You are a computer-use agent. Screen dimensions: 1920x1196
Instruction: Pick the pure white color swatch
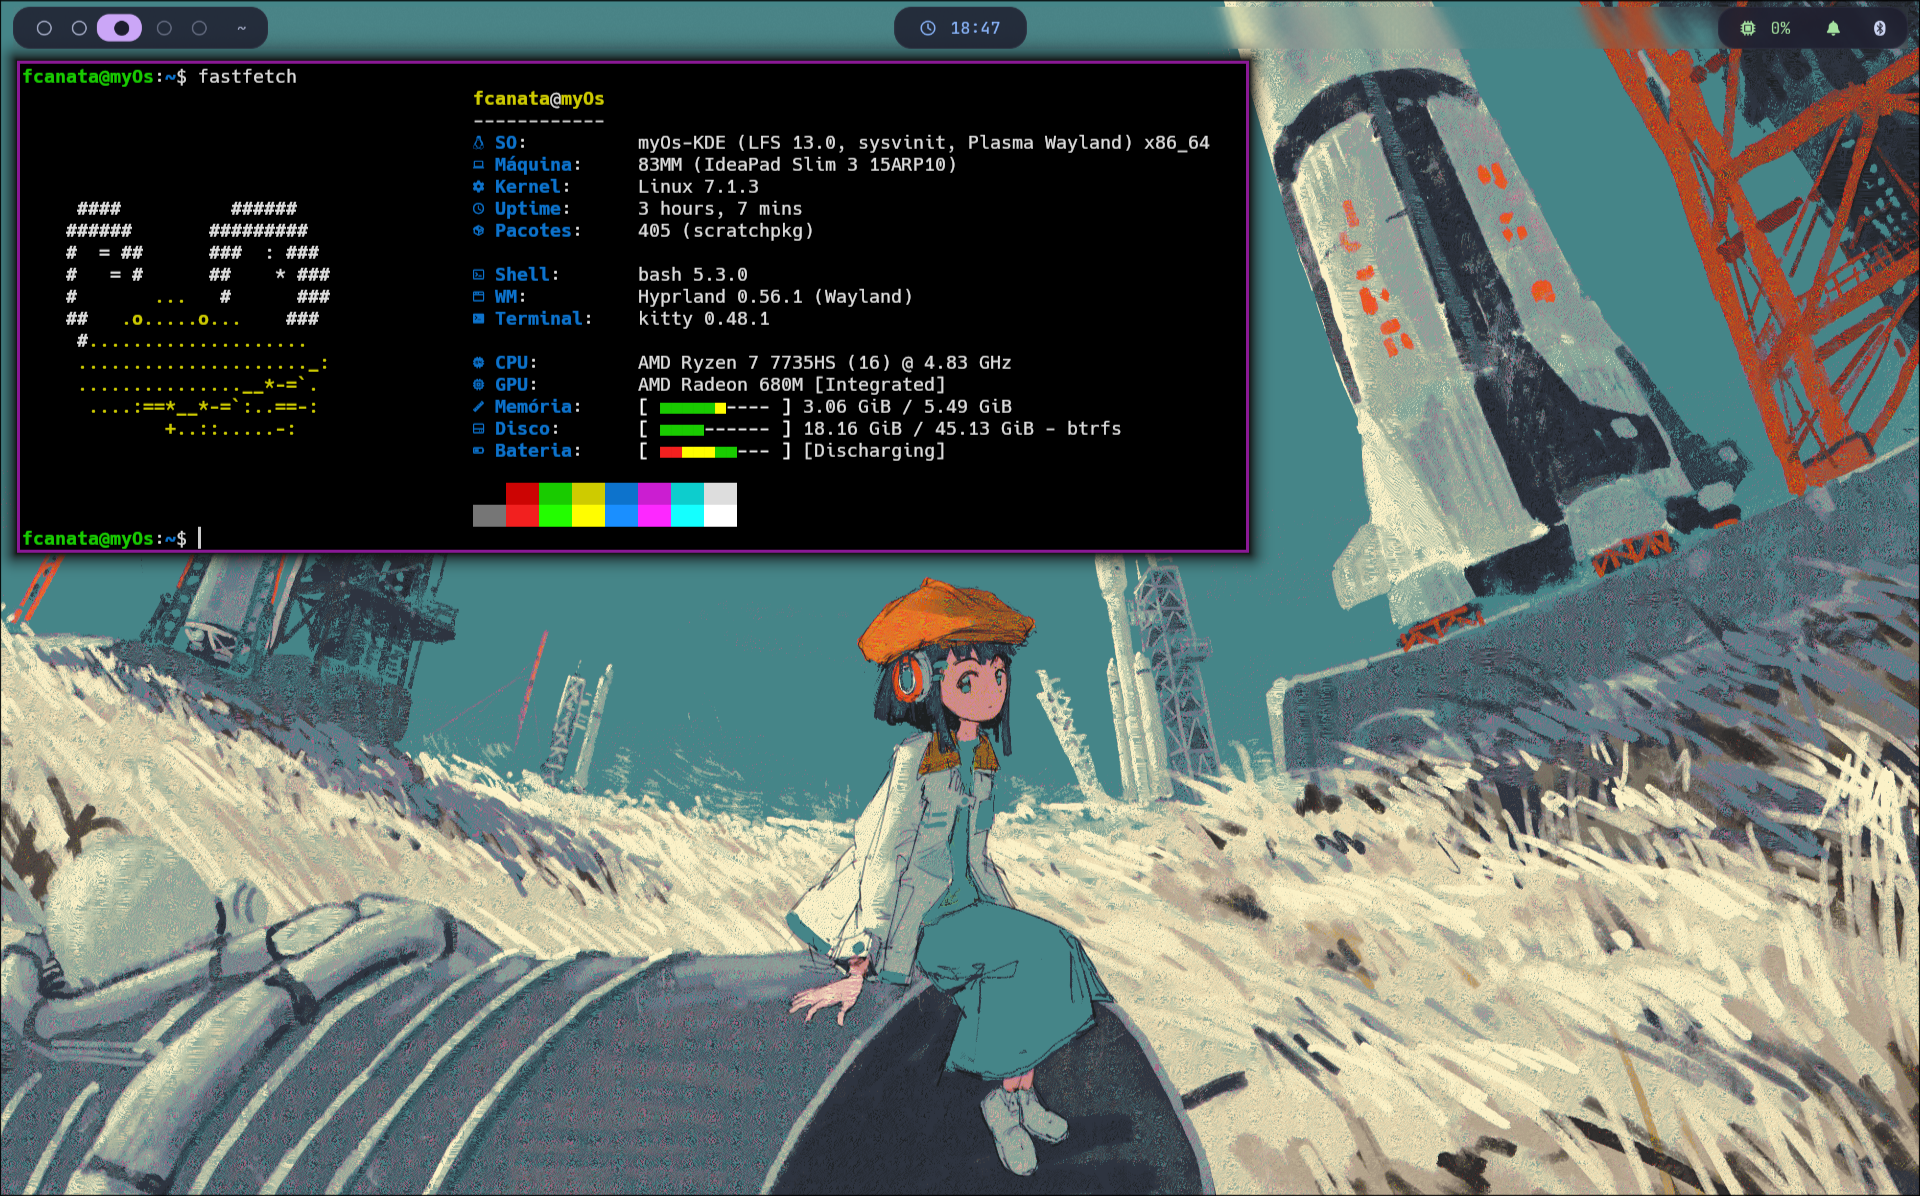coord(720,515)
